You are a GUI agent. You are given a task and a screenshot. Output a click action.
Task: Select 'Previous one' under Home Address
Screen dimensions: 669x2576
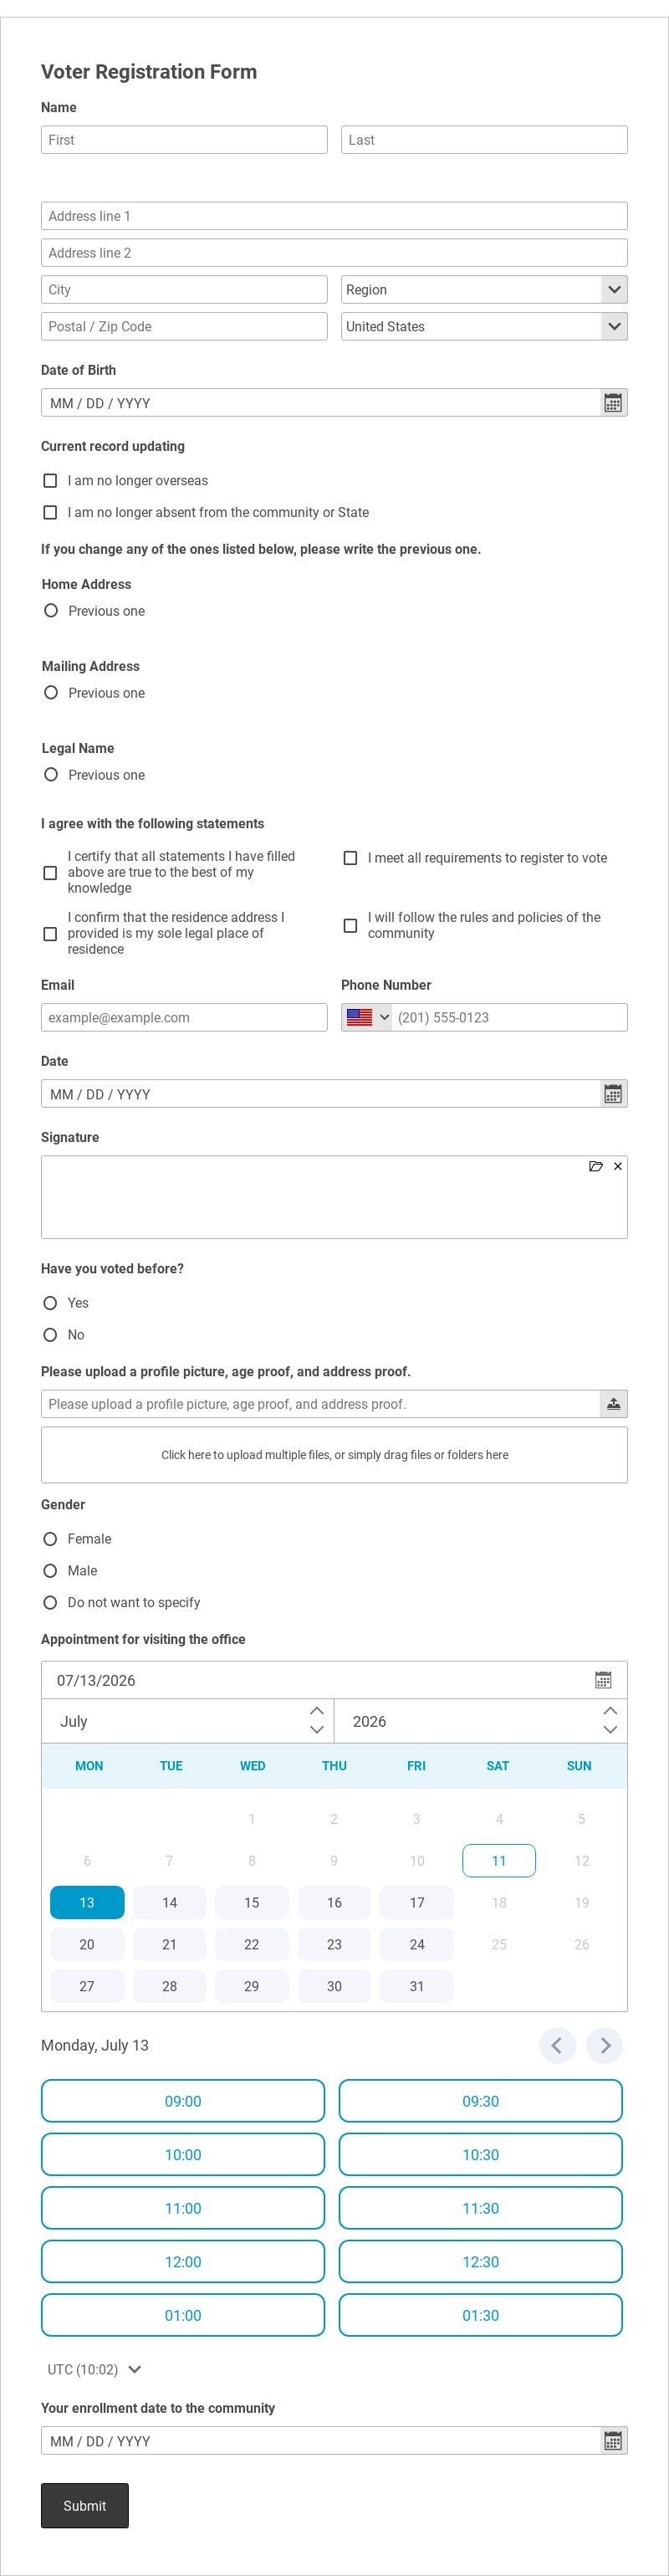(51, 610)
